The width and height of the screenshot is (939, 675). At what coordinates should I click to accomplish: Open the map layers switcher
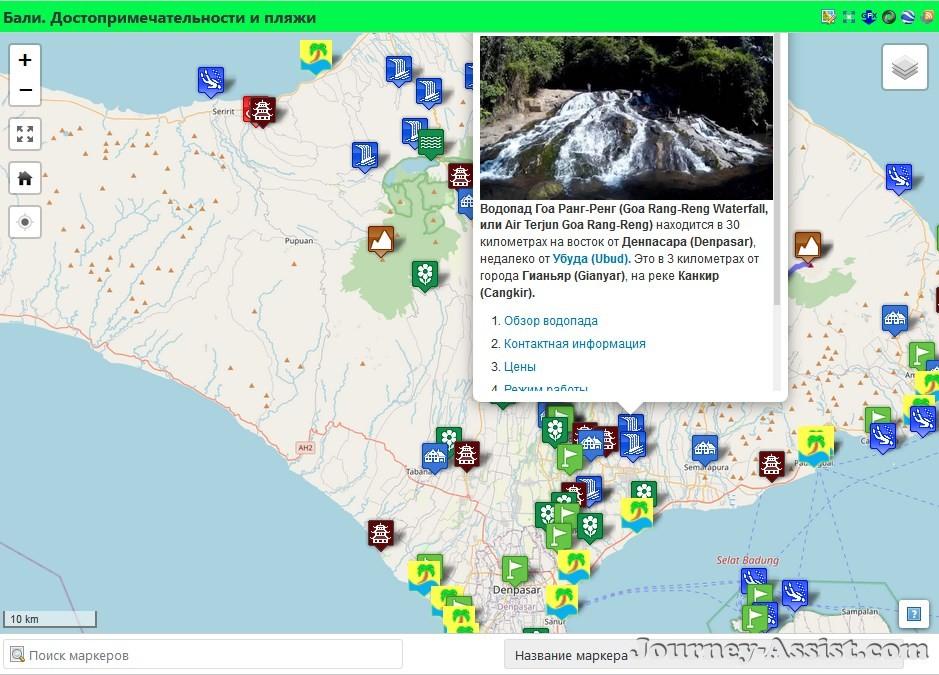click(x=904, y=67)
